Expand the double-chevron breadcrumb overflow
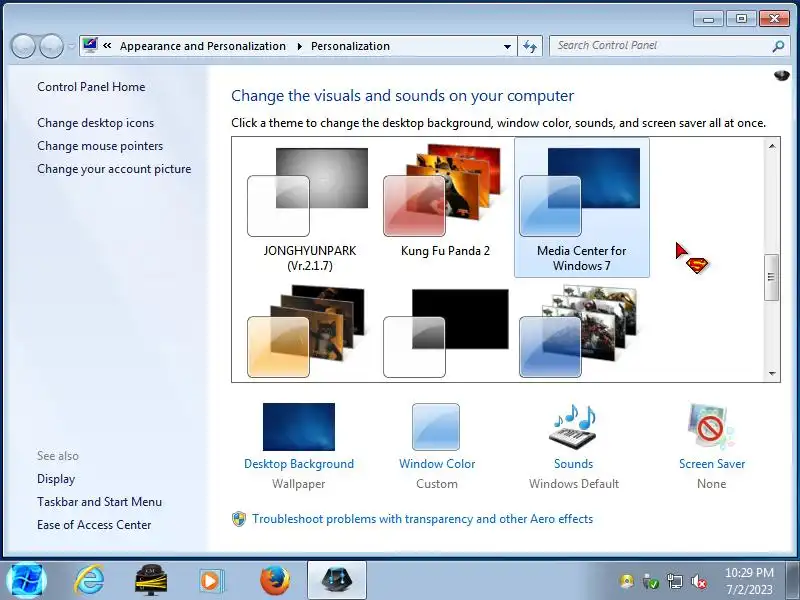The width and height of the screenshot is (800, 600). [x=107, y=46]
